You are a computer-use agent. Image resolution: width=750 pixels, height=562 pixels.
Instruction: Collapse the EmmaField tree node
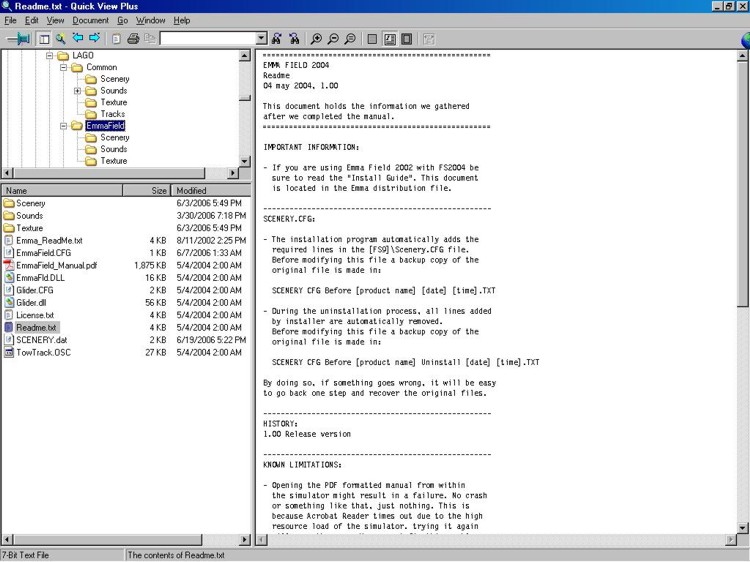63,126
